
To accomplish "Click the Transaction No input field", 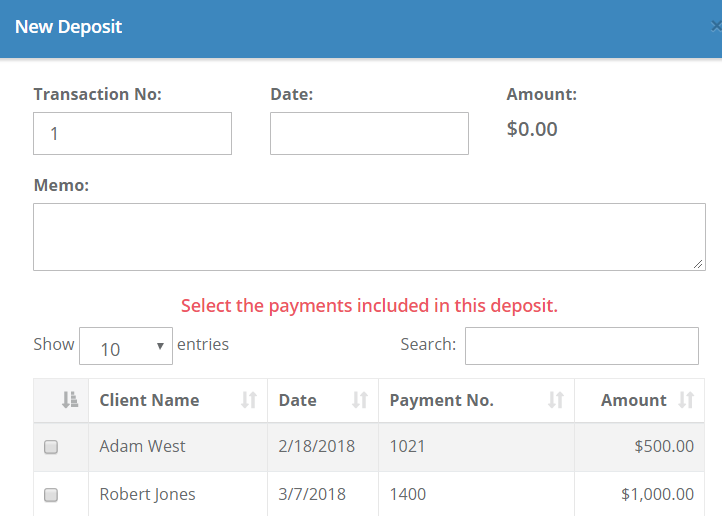I will [x=132, y=133].
